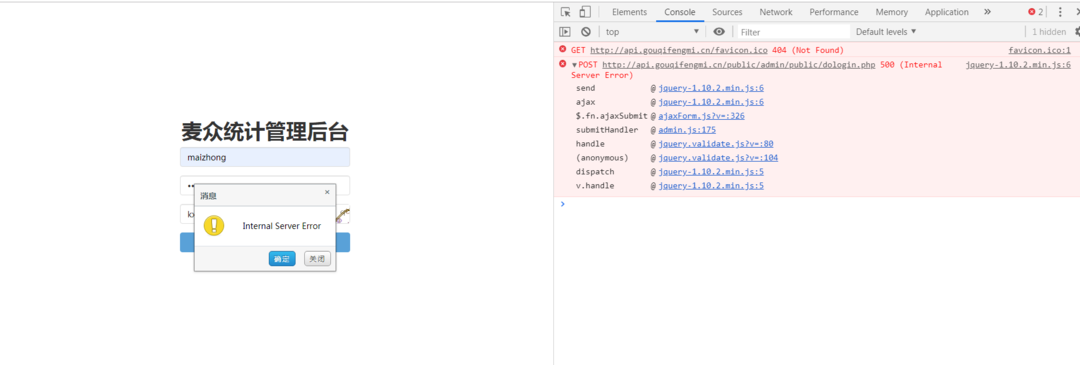Screen dimensions: 1080x365
Task: Open the Performance tab
Action: tap(834, 12)
